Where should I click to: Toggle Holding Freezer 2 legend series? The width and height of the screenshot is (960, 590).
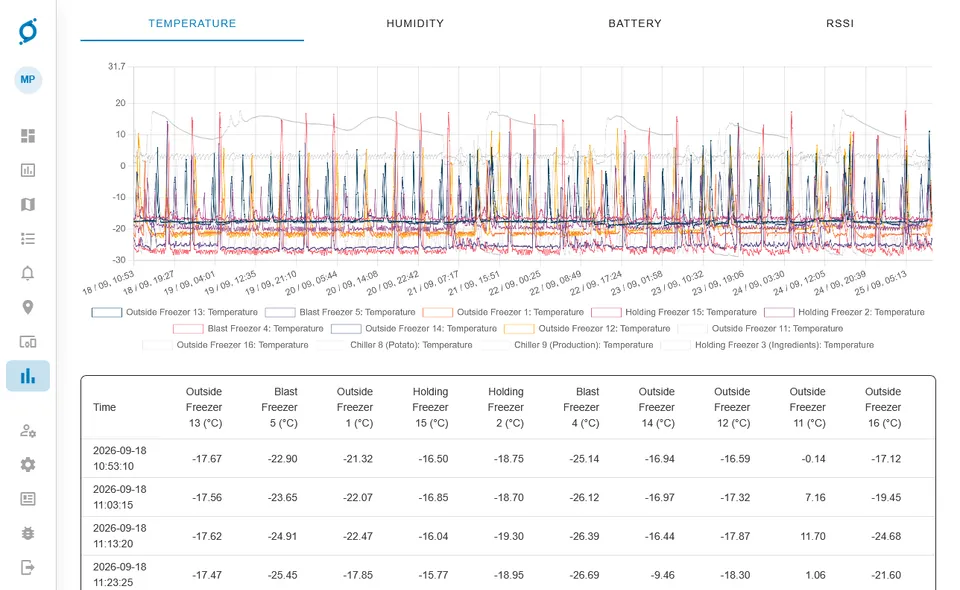(x=844, y=312)
